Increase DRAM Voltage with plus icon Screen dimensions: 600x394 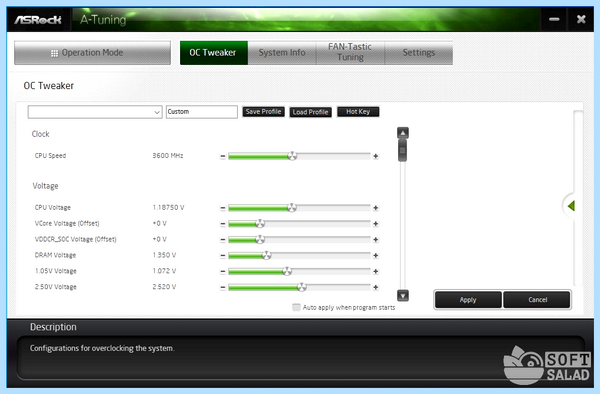coord(376,256)
